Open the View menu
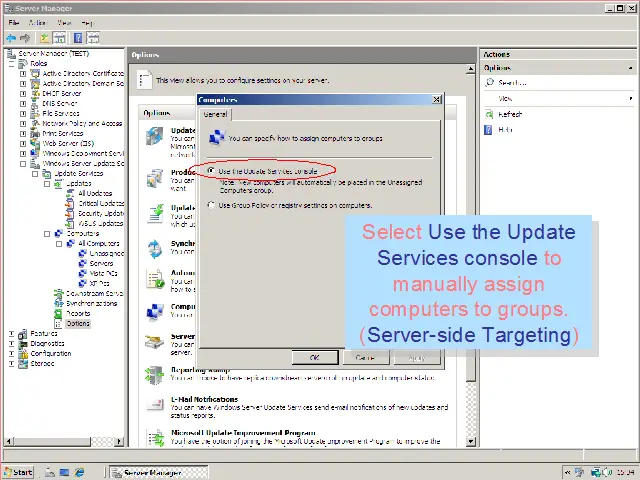The height and width of the screenshot is (480, 640). [x=64, y=23]
